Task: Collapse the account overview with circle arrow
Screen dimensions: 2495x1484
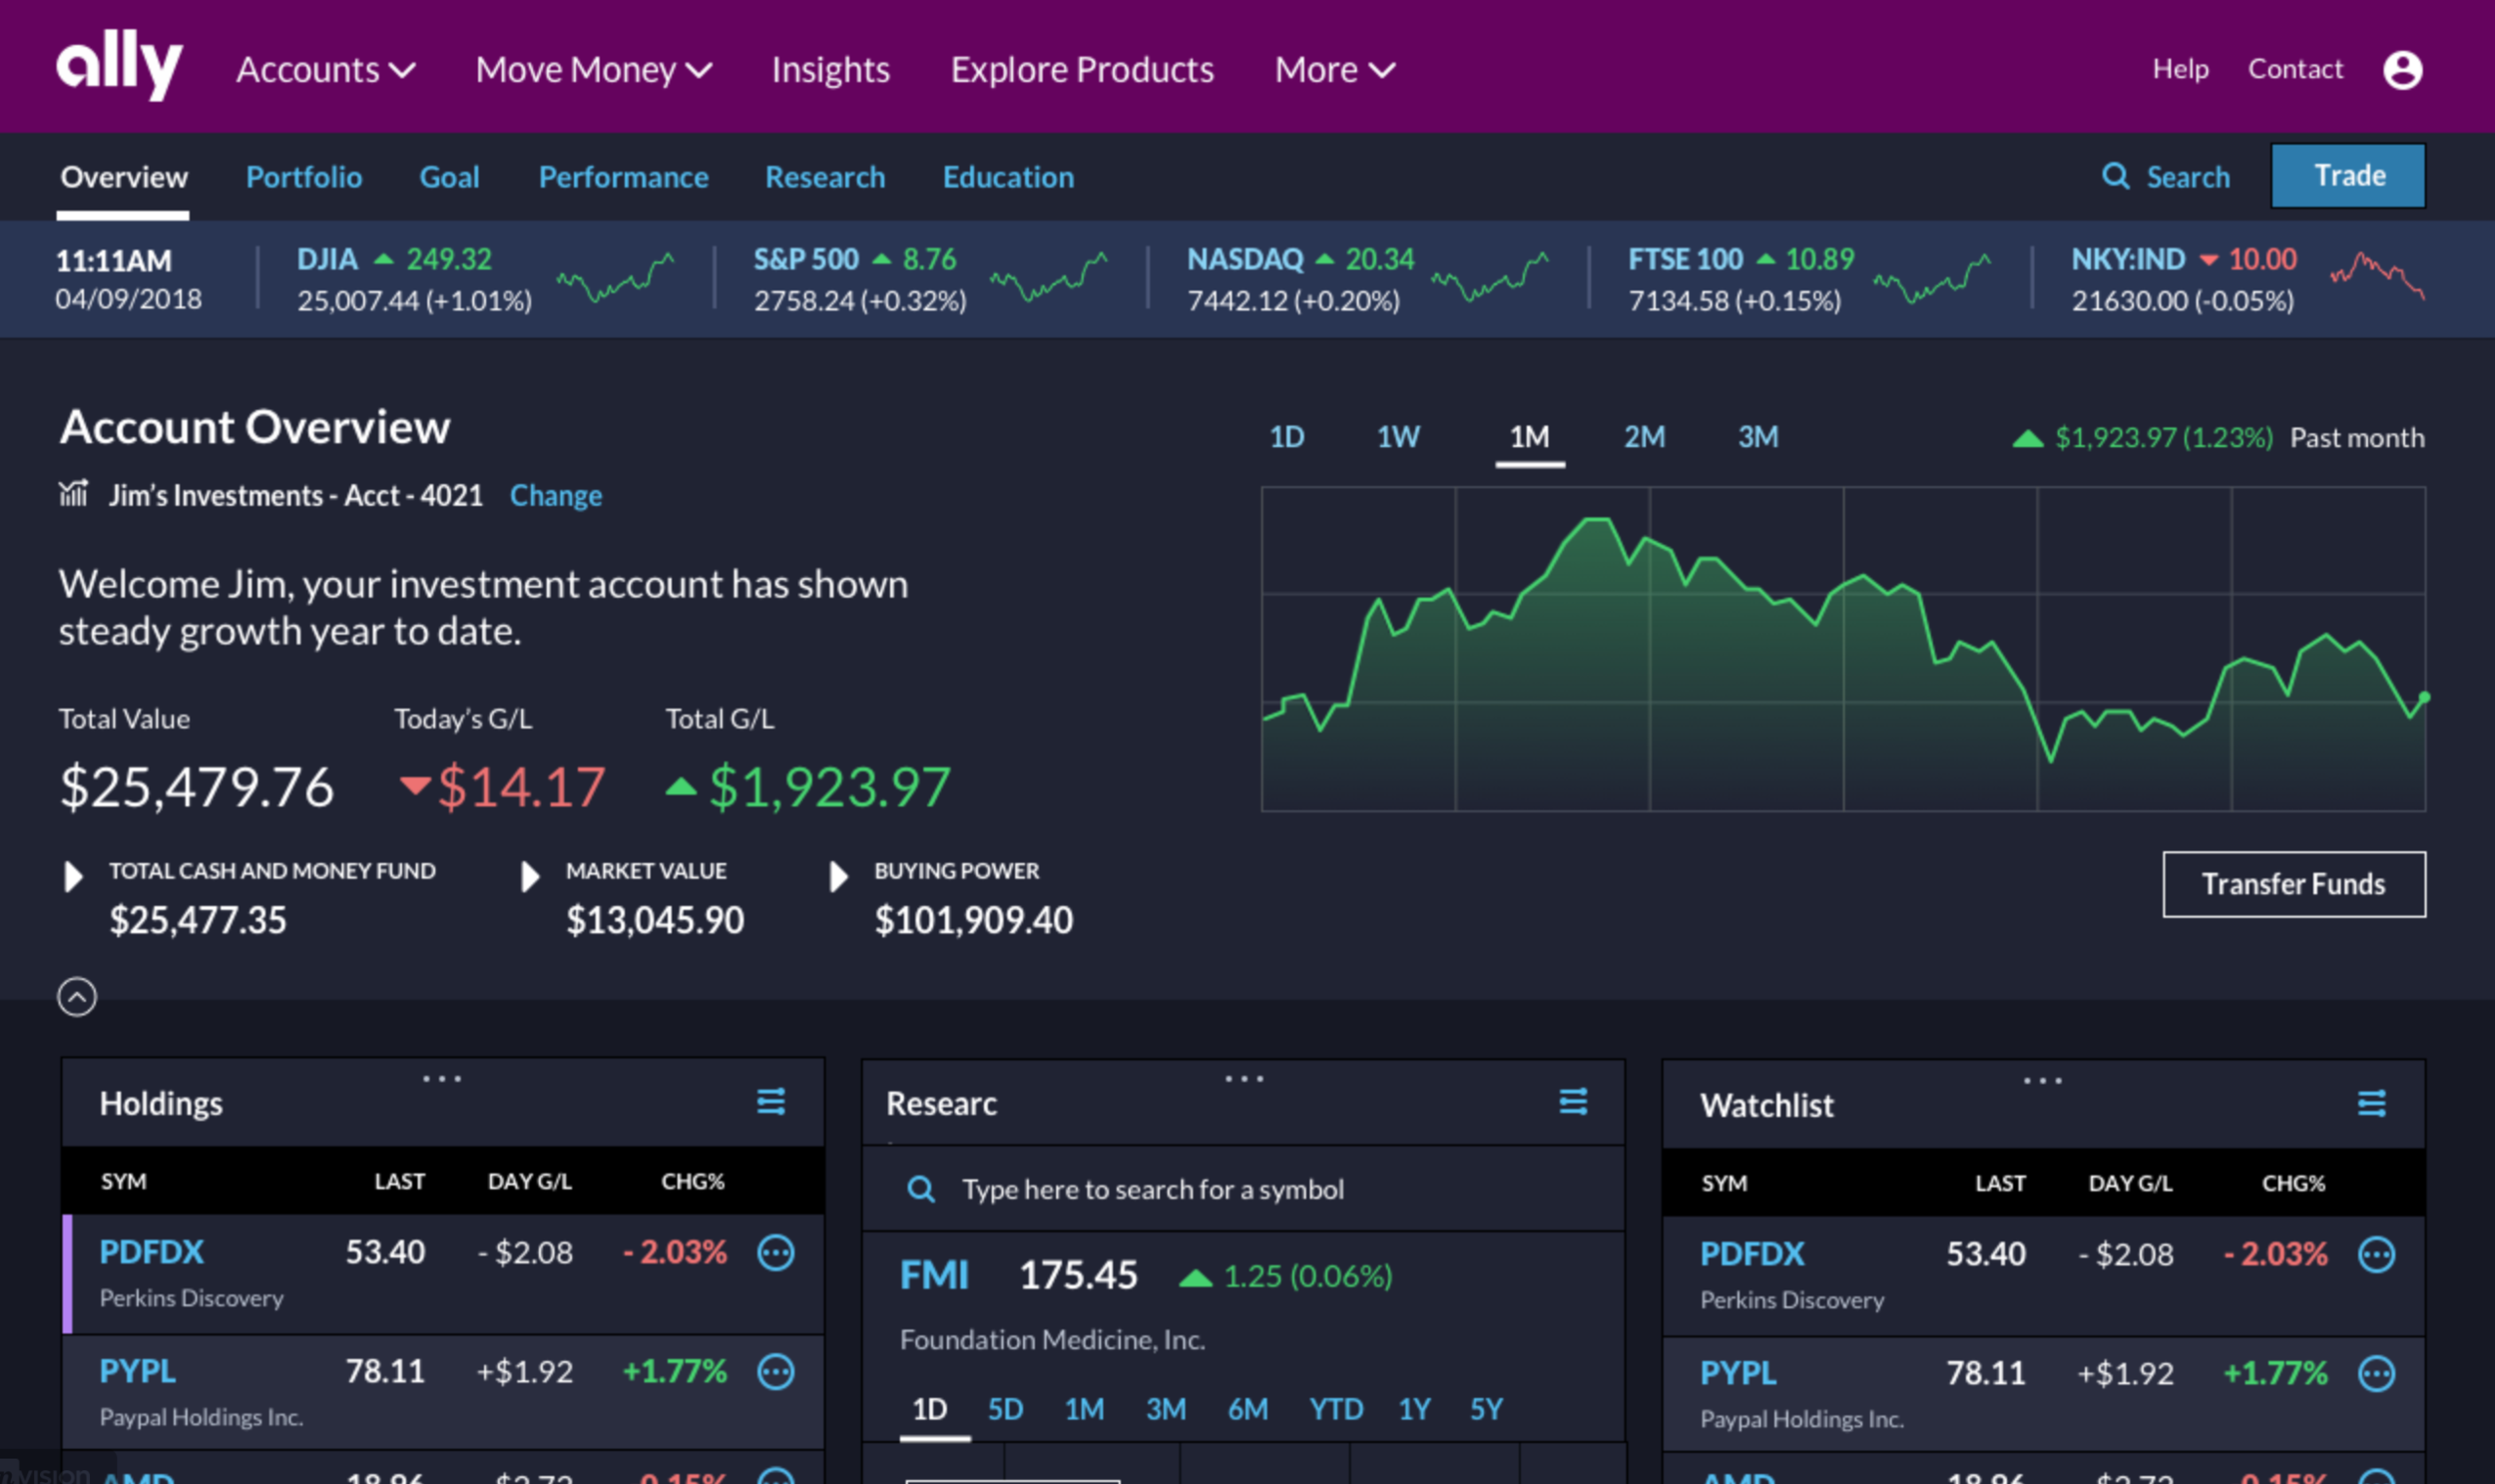Action: [77, 997]
